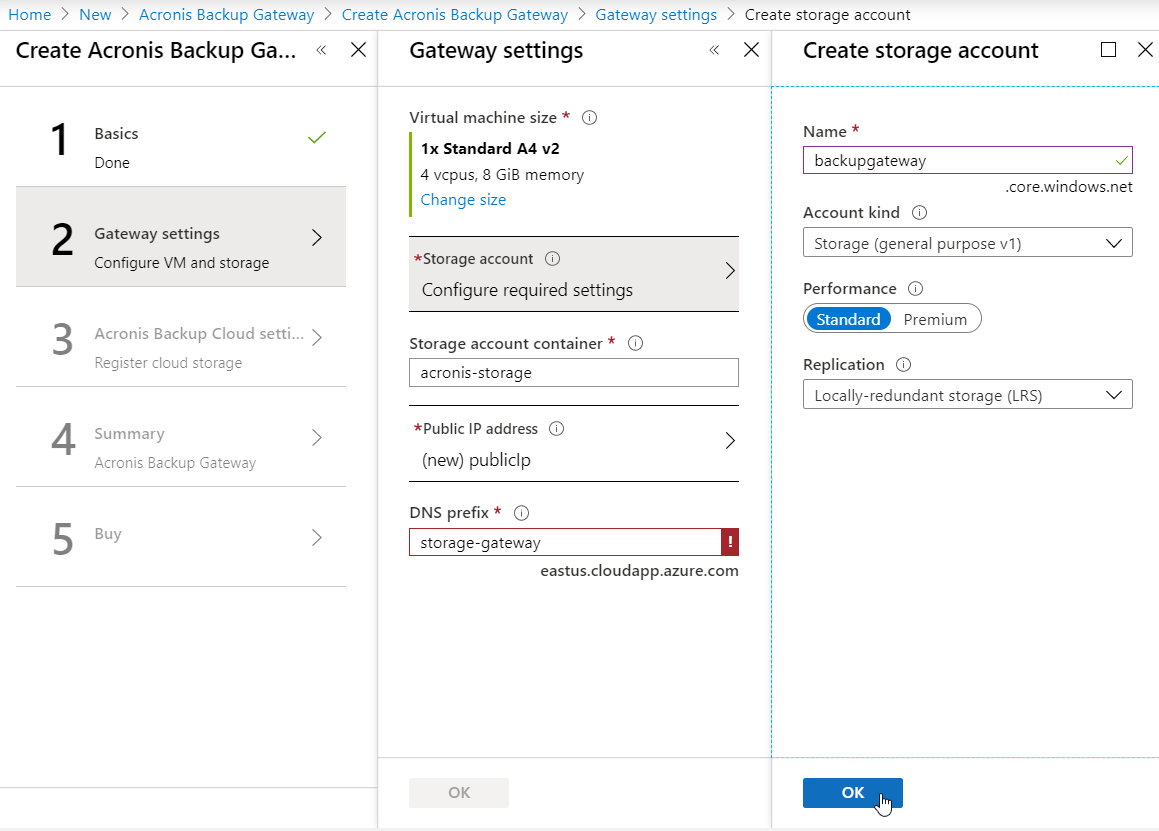The height and width of the screenshot is (831, 1159).
Task: Open the Account kind dropdown
Action: (968, 243)
